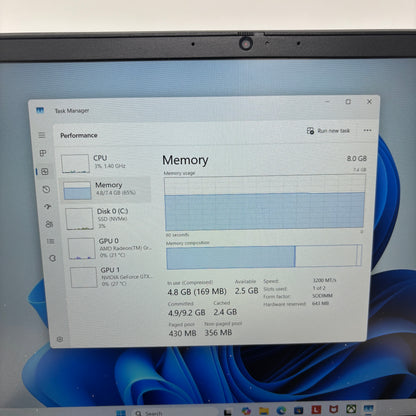Open the Users page icon
The width and height of the screenshot is (416, 416).
49,224
